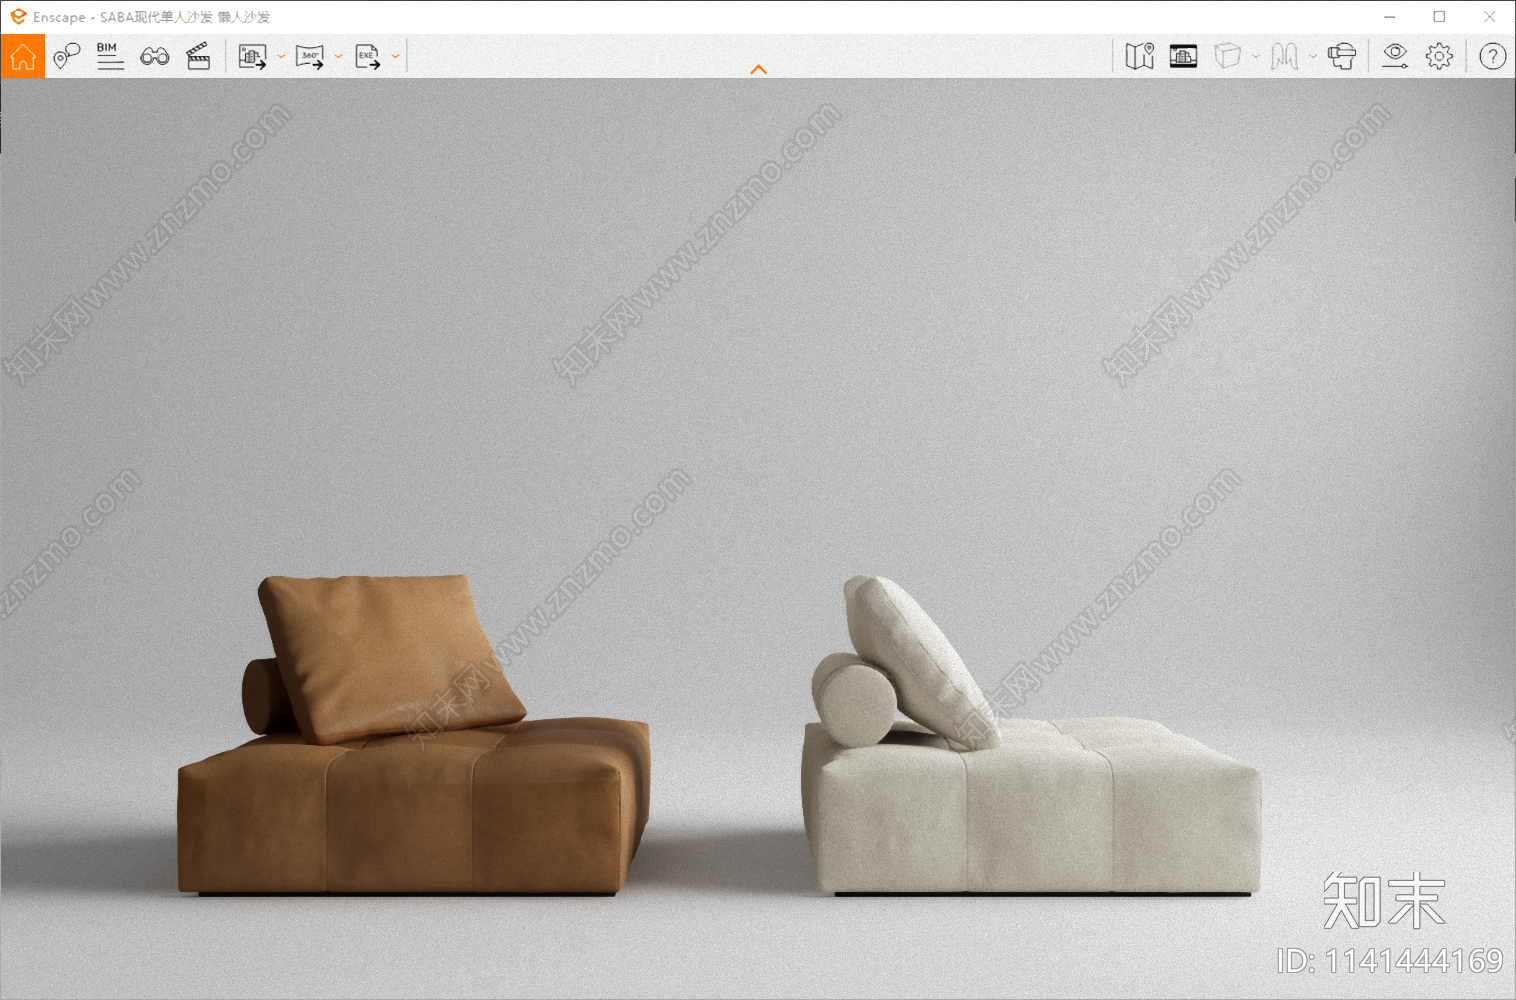Expand the projection mode dropdown arrow

coord(1313,57)
